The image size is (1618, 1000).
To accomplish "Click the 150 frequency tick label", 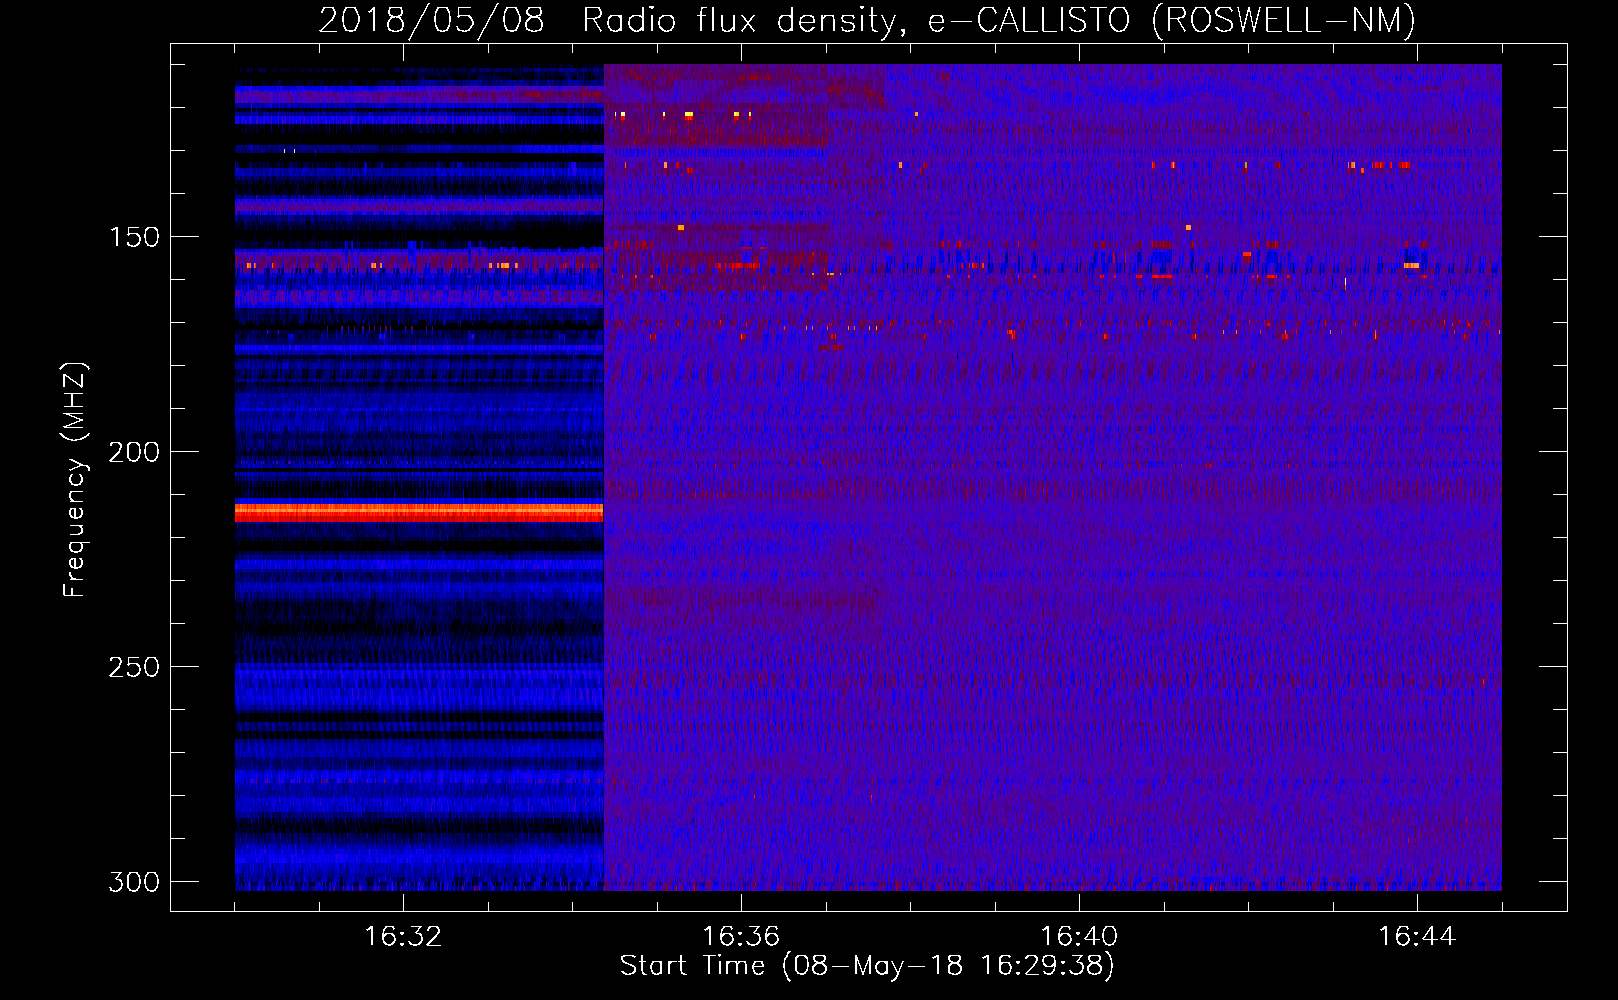I will pyautogui.click(x=134, y=237).
